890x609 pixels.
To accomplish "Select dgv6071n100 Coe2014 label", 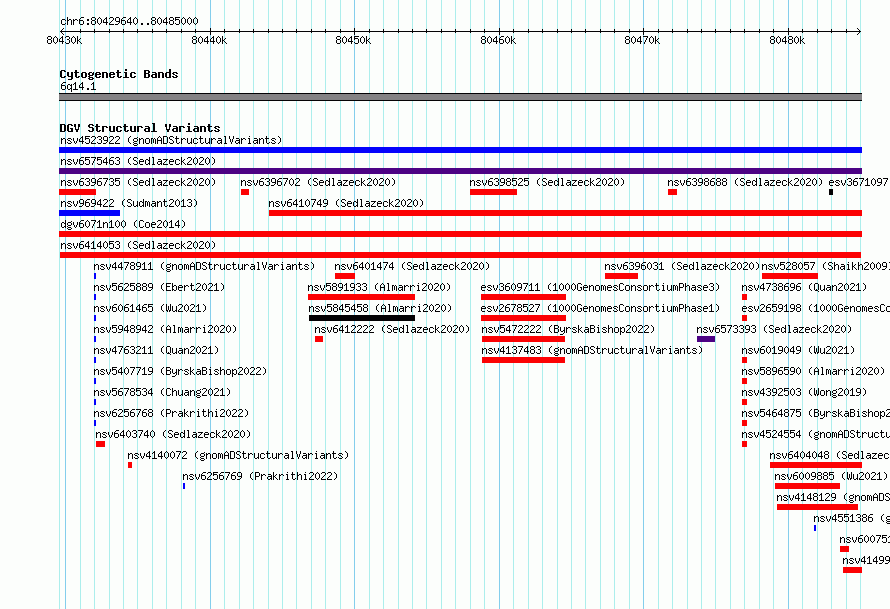I will pos(123,224).
